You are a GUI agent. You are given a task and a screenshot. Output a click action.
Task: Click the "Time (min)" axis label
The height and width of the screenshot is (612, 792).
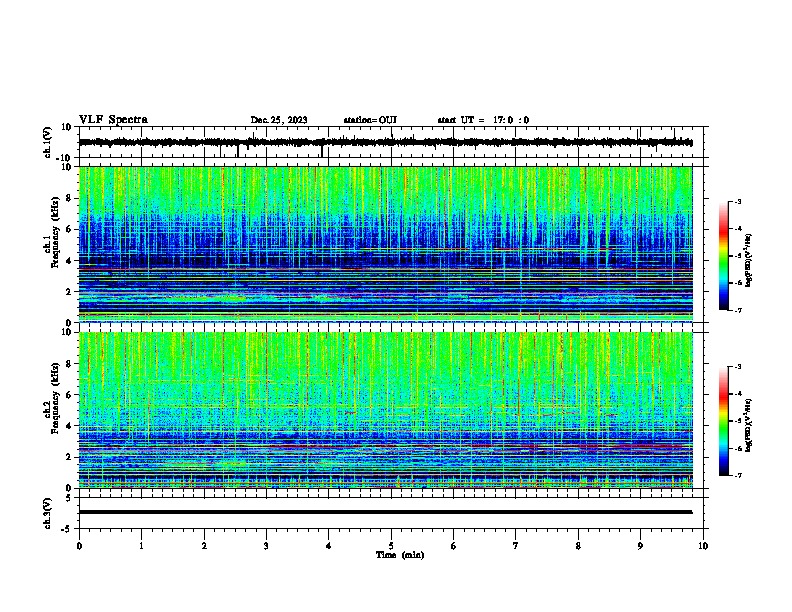(x=400, y=555)
